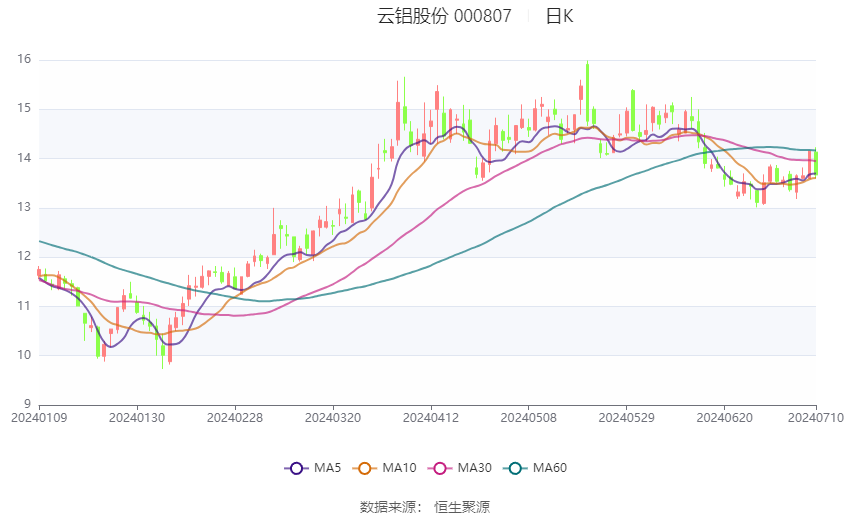Click x-axis date label 20240109
The image size is (850, 517).
[x=39, y=418]
